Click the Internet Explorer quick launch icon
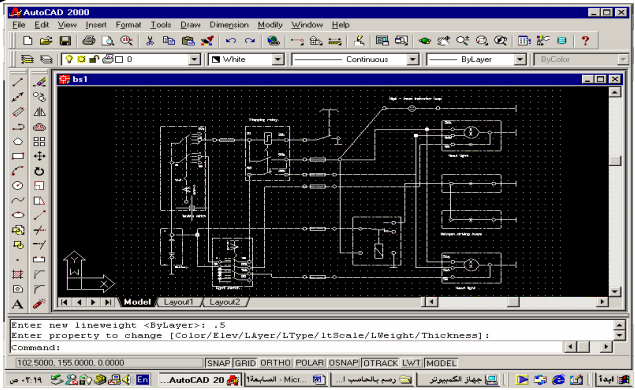 559,380
